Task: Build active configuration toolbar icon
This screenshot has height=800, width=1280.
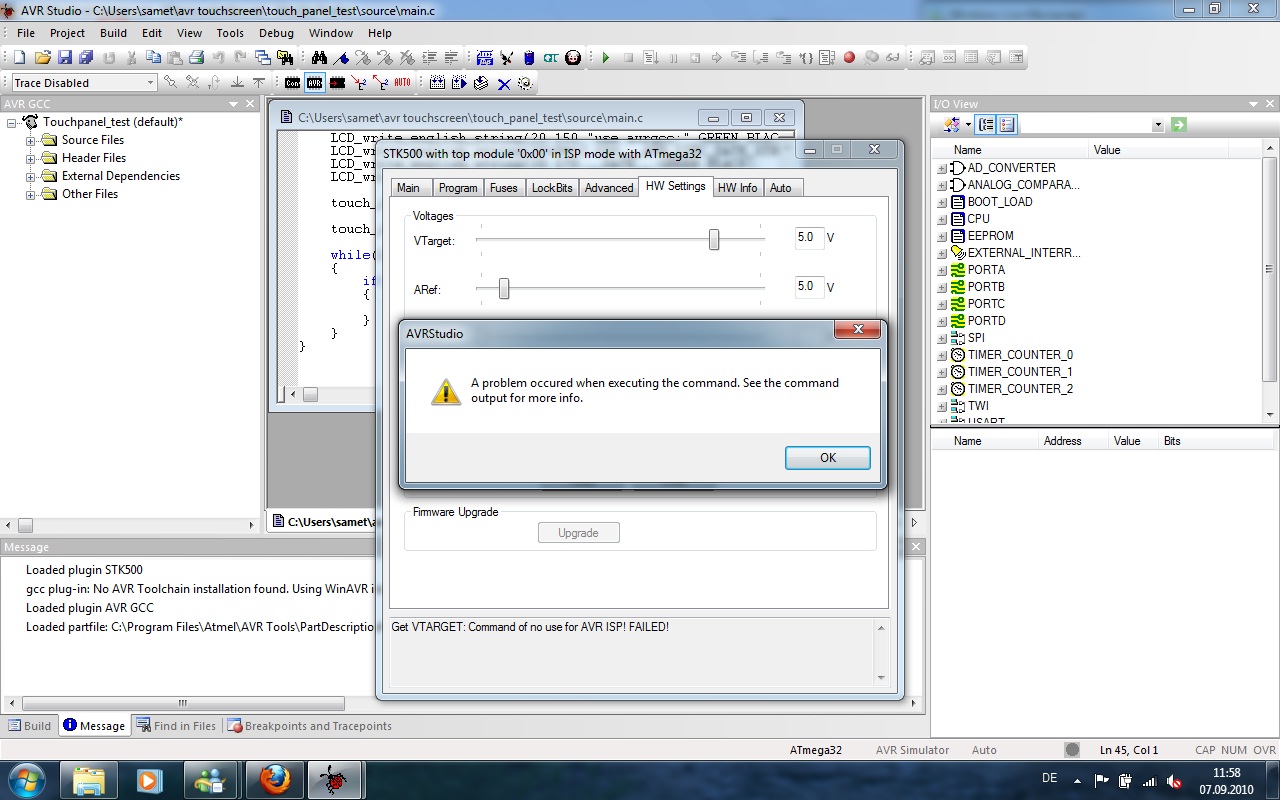Action: pos(437,82)
